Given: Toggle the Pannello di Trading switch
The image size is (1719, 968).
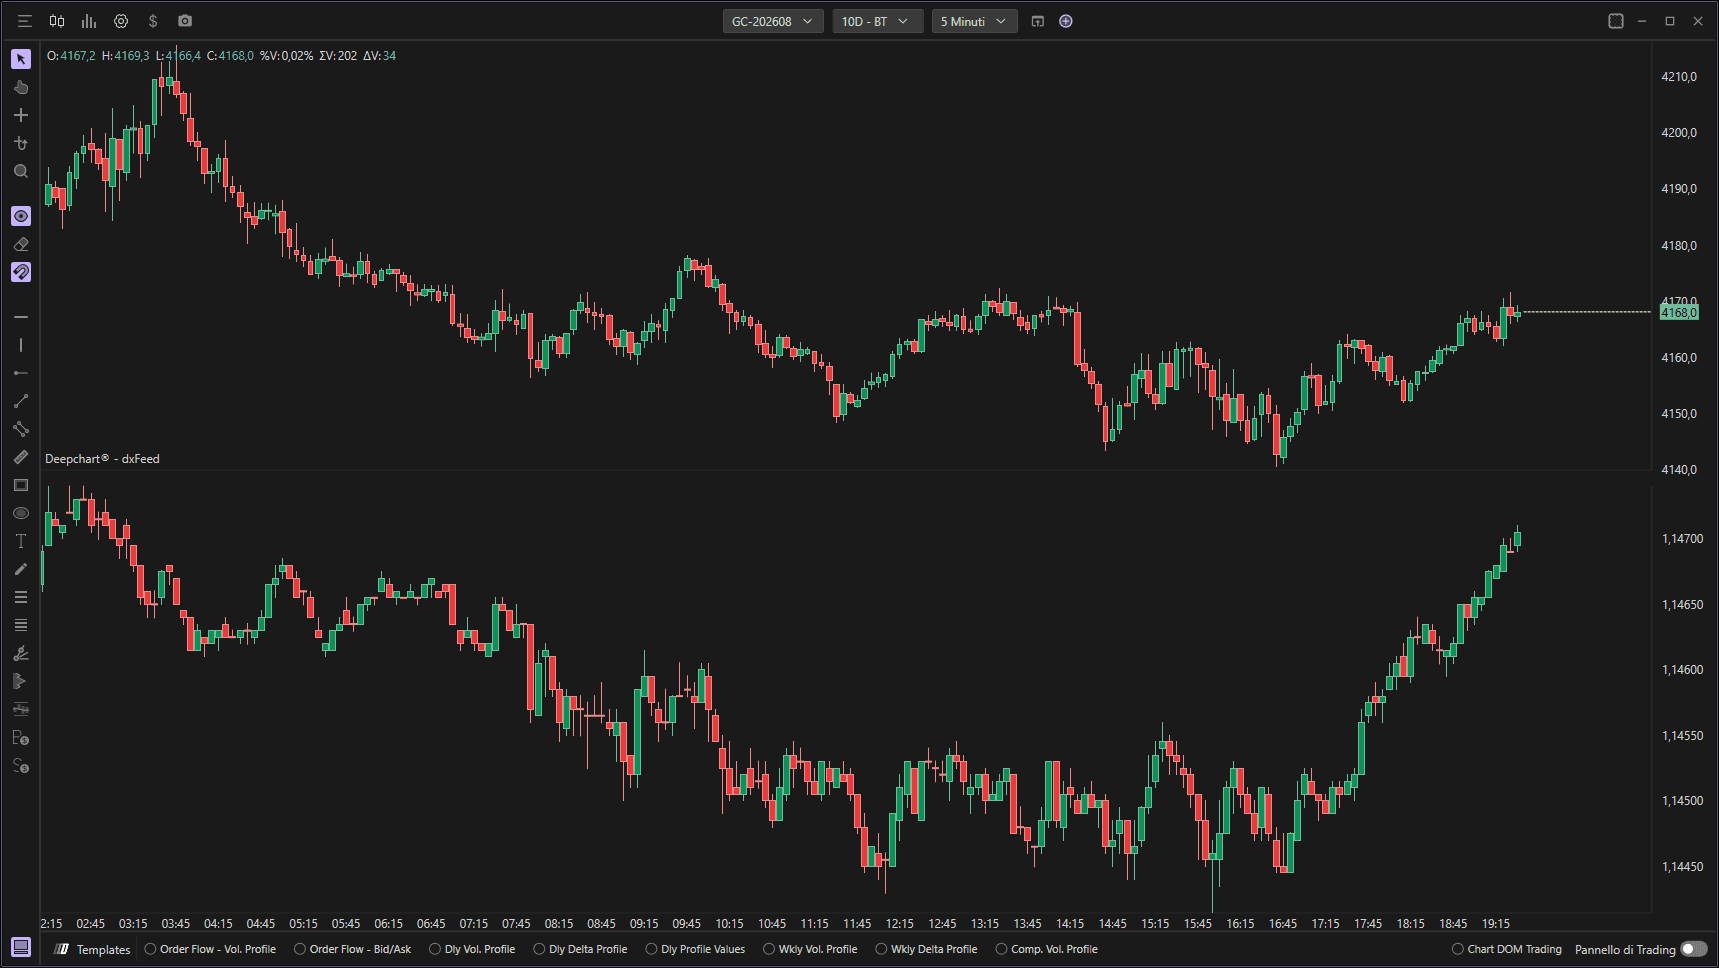Looking at the screenshot, I should (x=1694, y=949).
